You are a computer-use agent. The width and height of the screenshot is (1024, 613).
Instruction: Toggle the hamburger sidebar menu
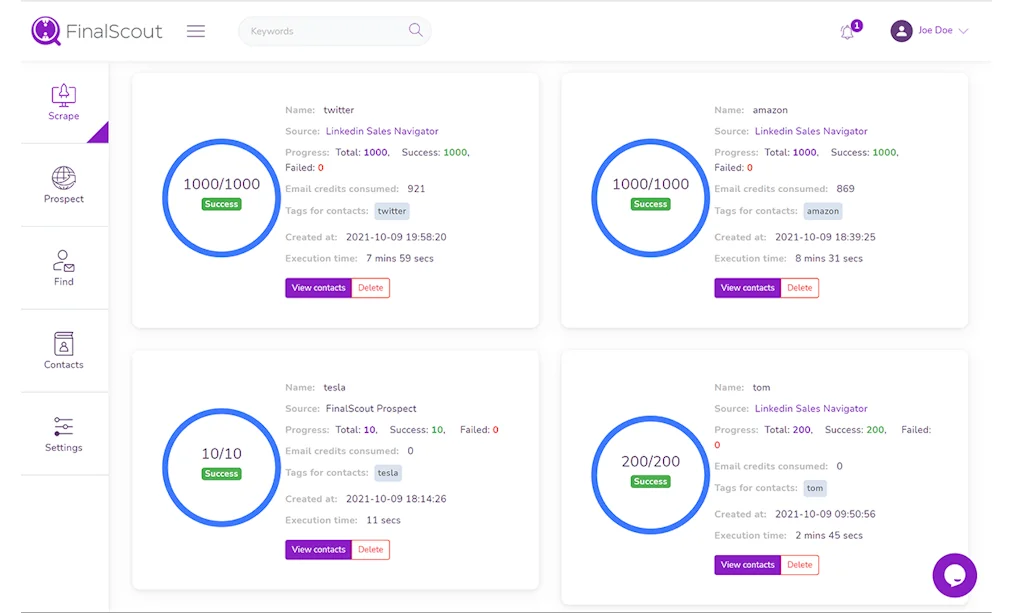(x=196, y=31)
